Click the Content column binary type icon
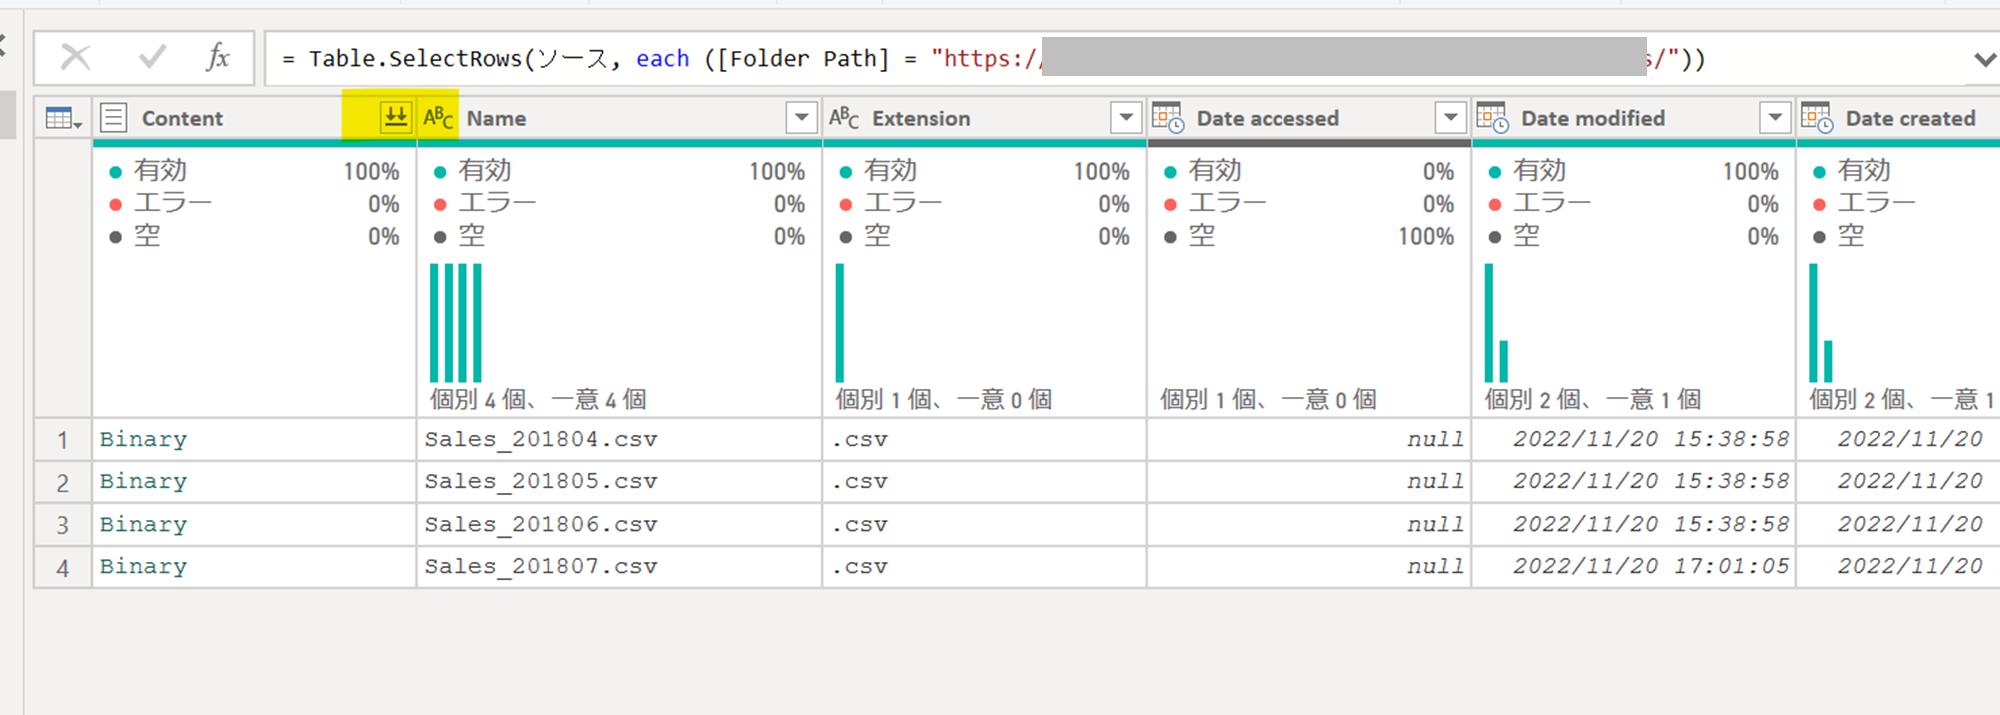The width and height of the screenshot is (2000, 715). (114, 118)
